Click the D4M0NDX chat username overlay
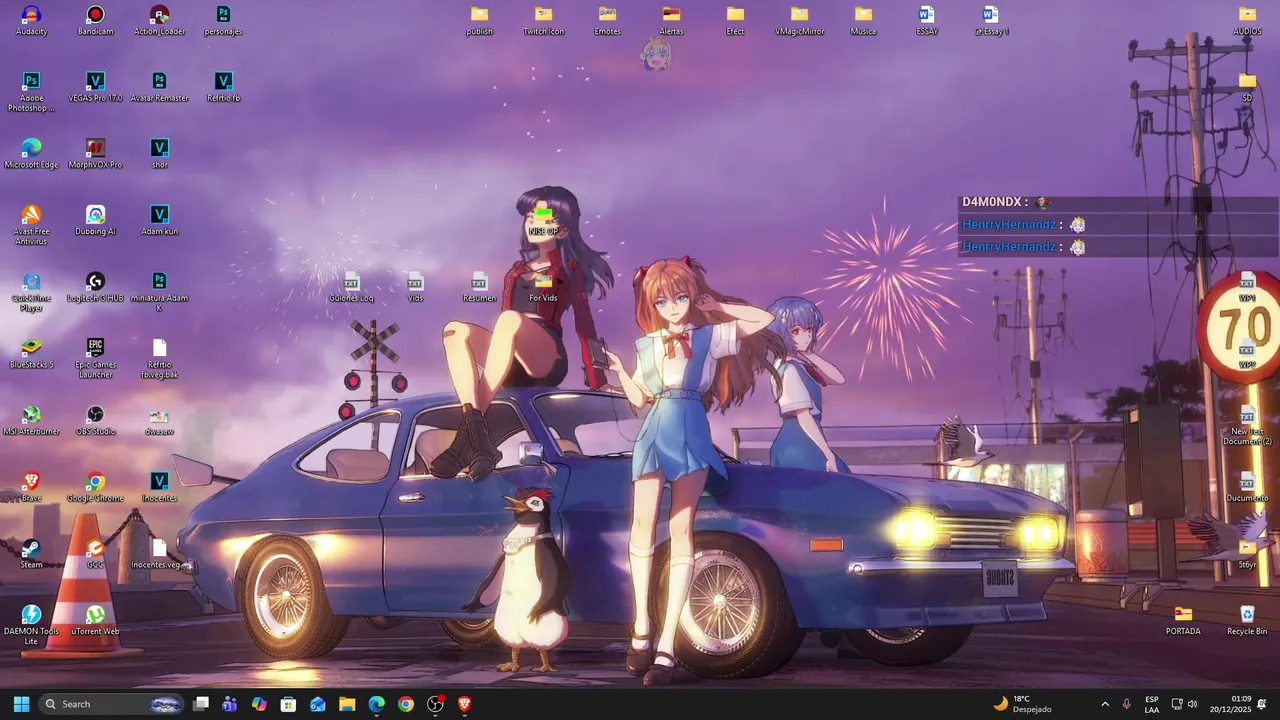The width and height of the screenshot is (1280, 720). (994, 202)
